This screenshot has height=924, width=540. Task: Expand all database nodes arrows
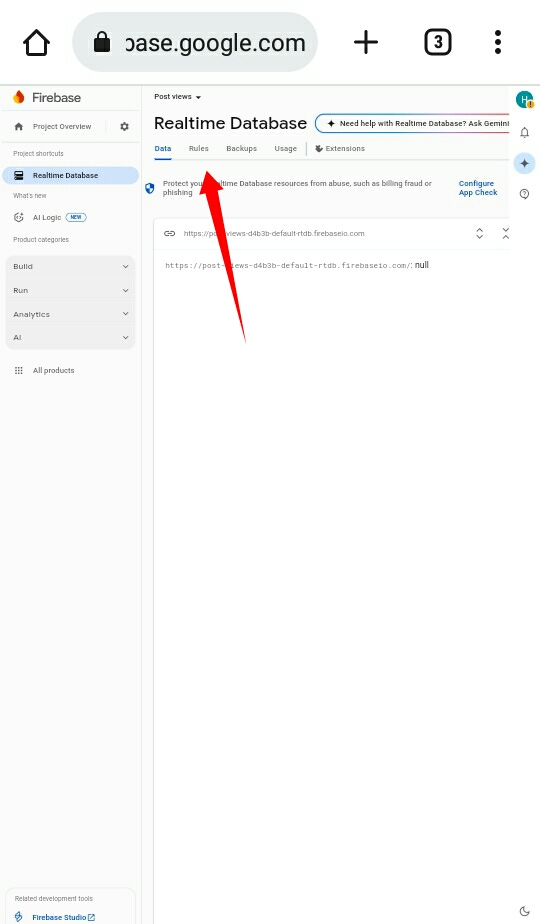coord(480,233)
